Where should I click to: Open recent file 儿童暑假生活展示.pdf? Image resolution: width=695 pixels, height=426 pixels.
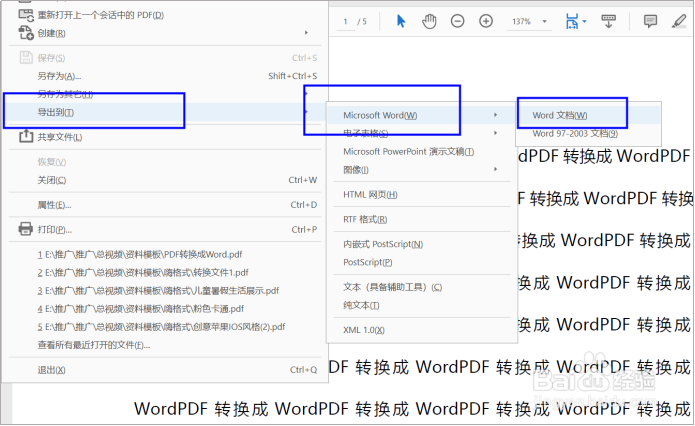pos(158,291)
